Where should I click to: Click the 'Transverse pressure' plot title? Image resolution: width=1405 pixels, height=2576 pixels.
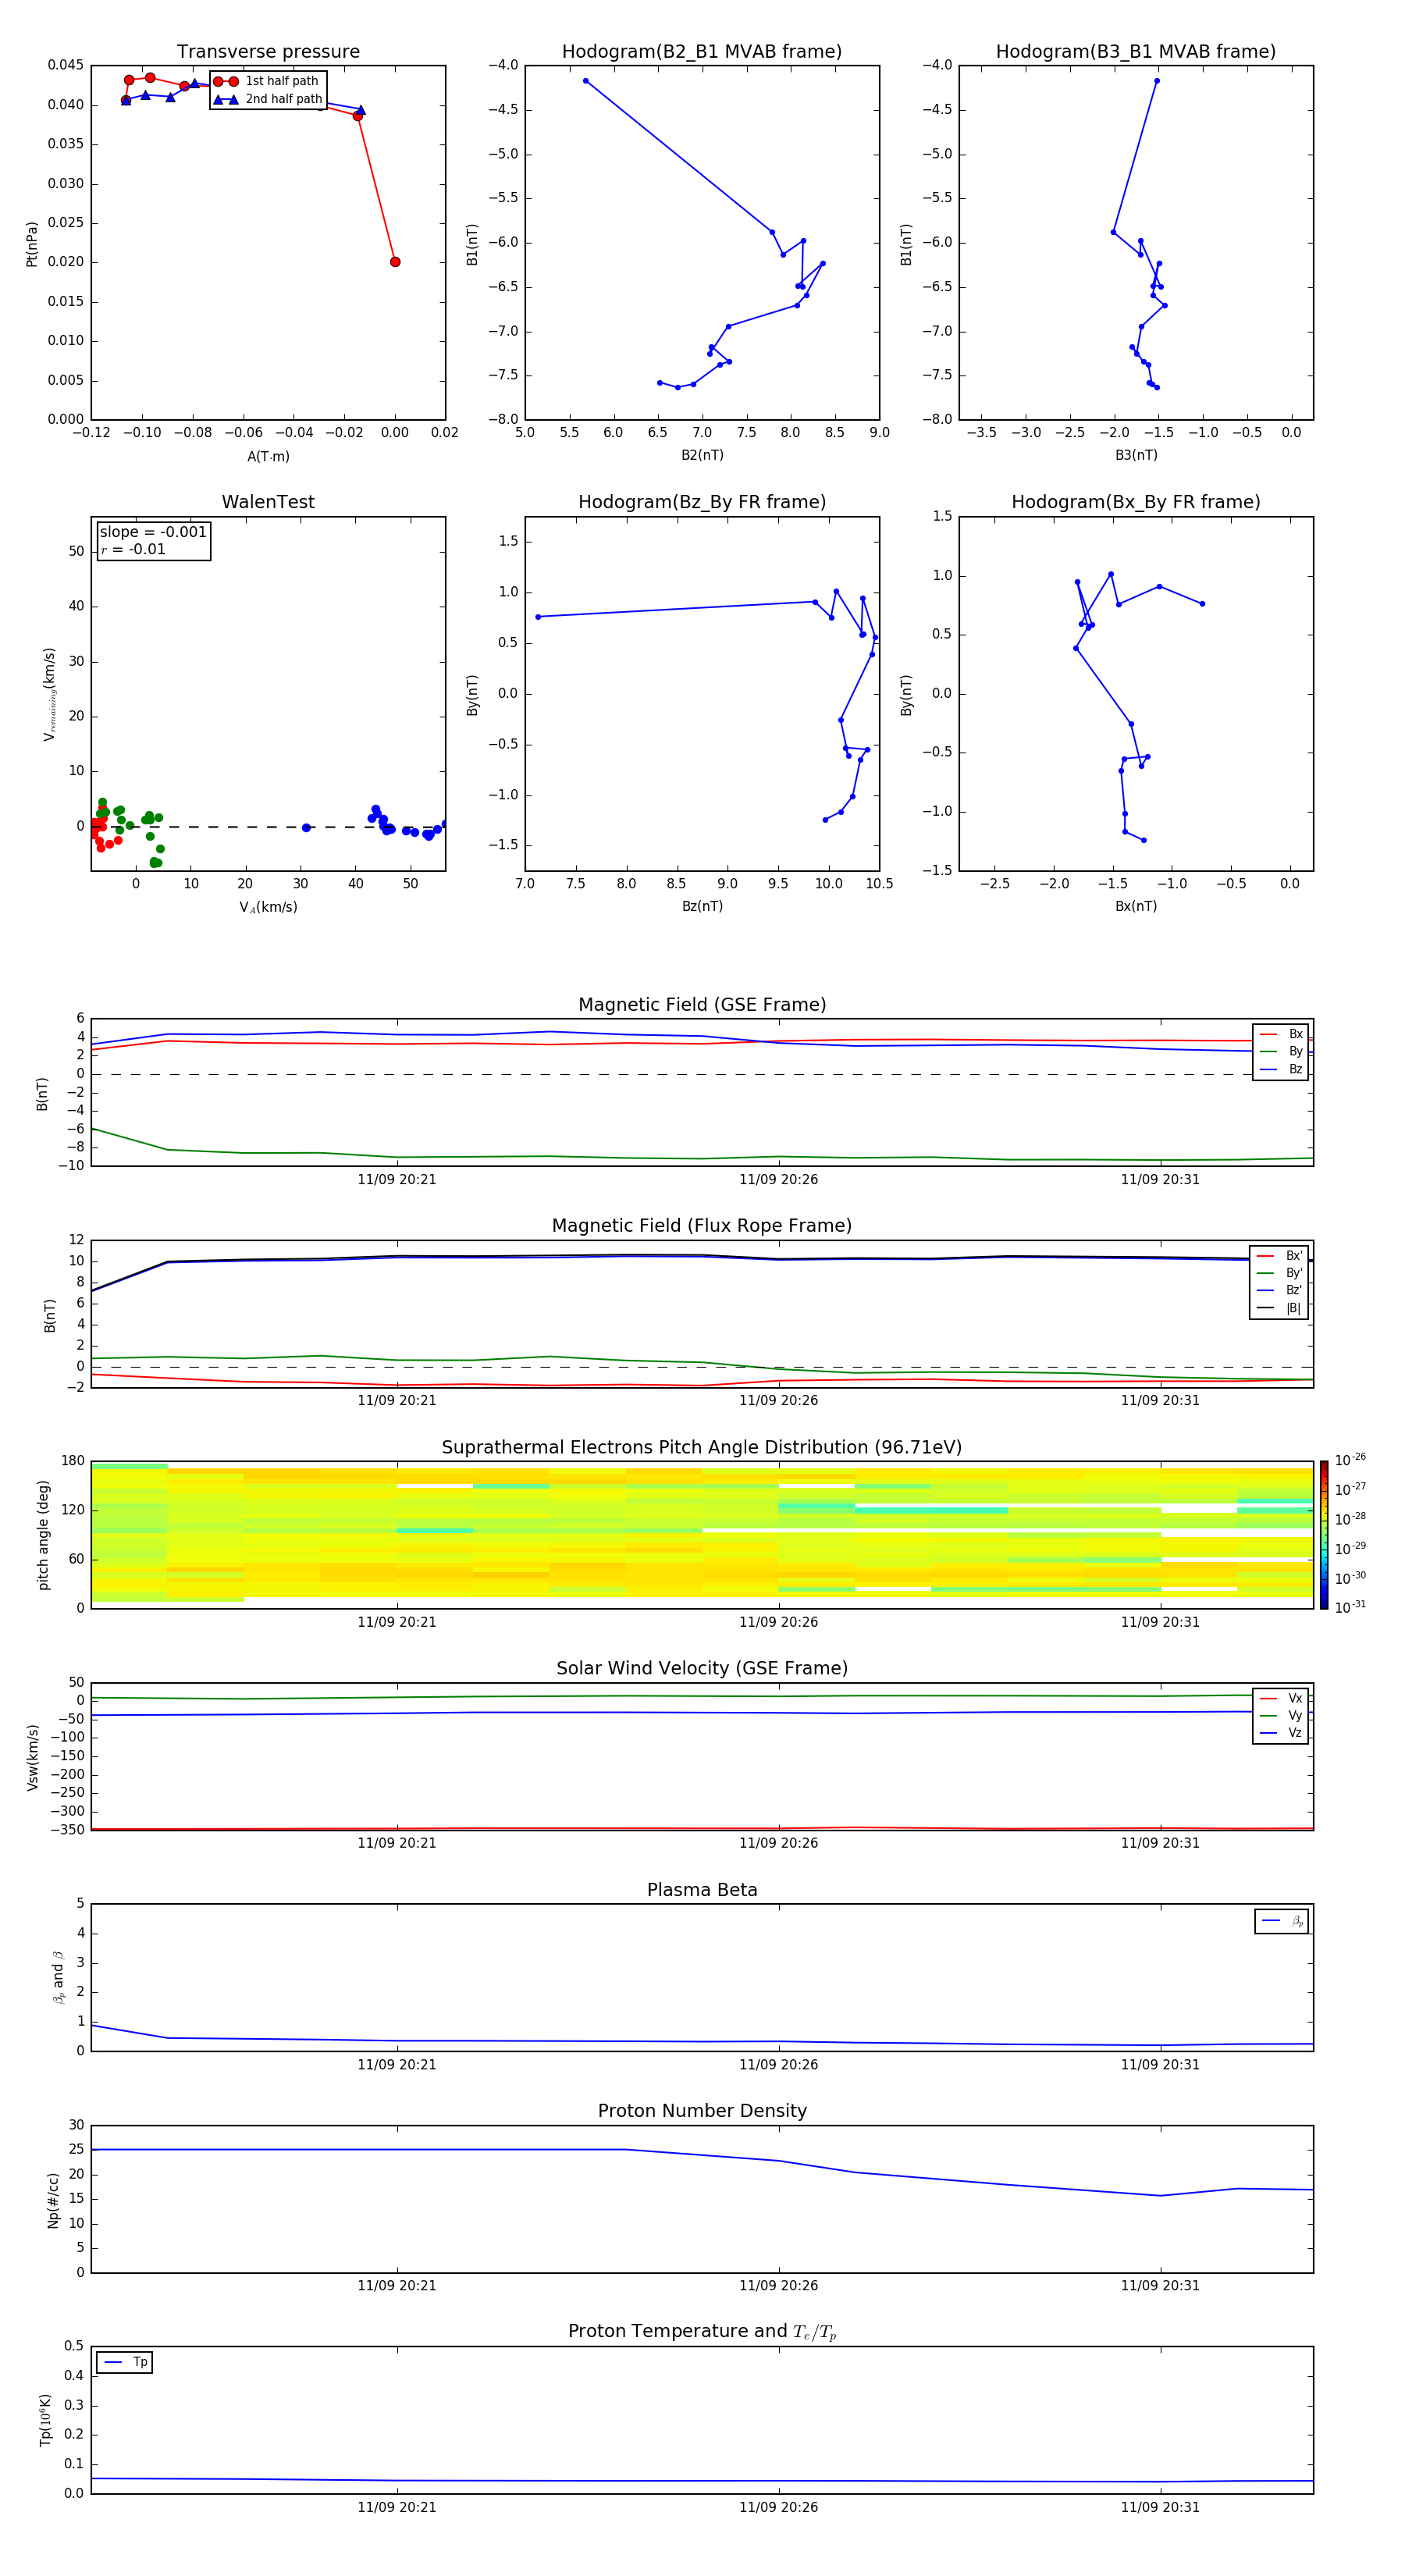(268, 52)
